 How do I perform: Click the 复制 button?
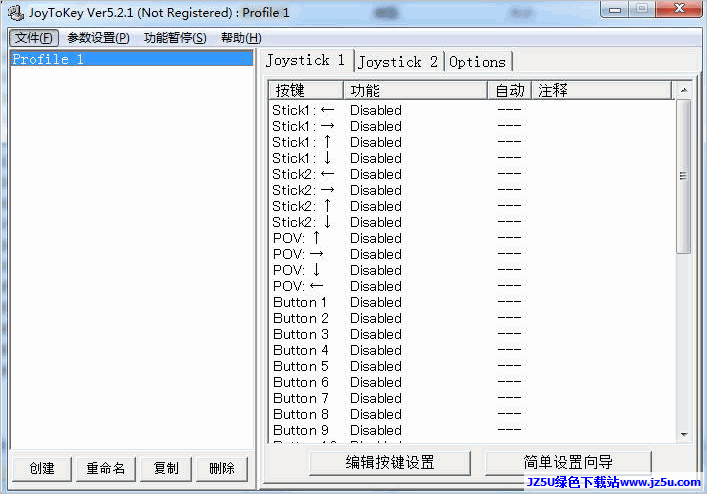(x=166, y=469)
